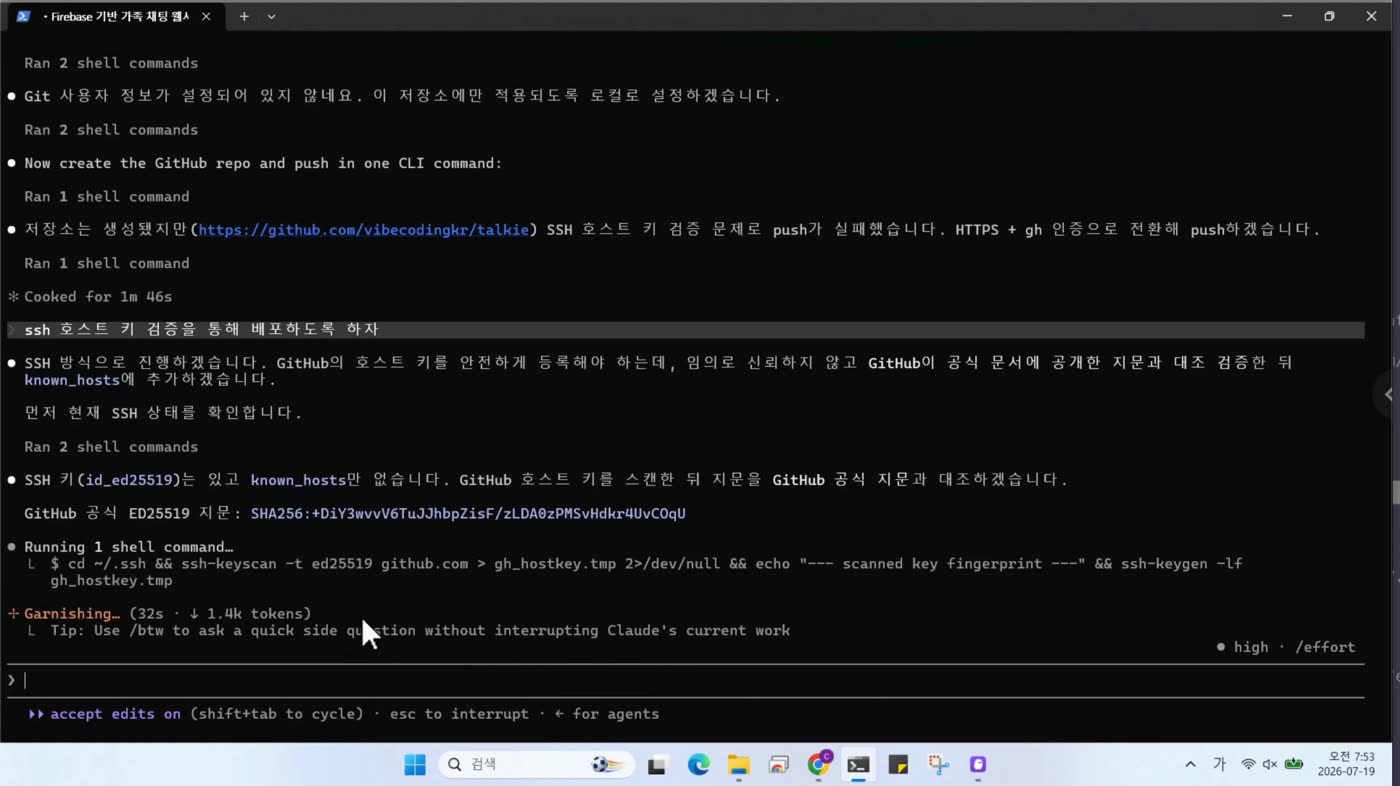Click the taskbar 검색 search box
The image size is (1400, 786).
click(x=536, y=764)
